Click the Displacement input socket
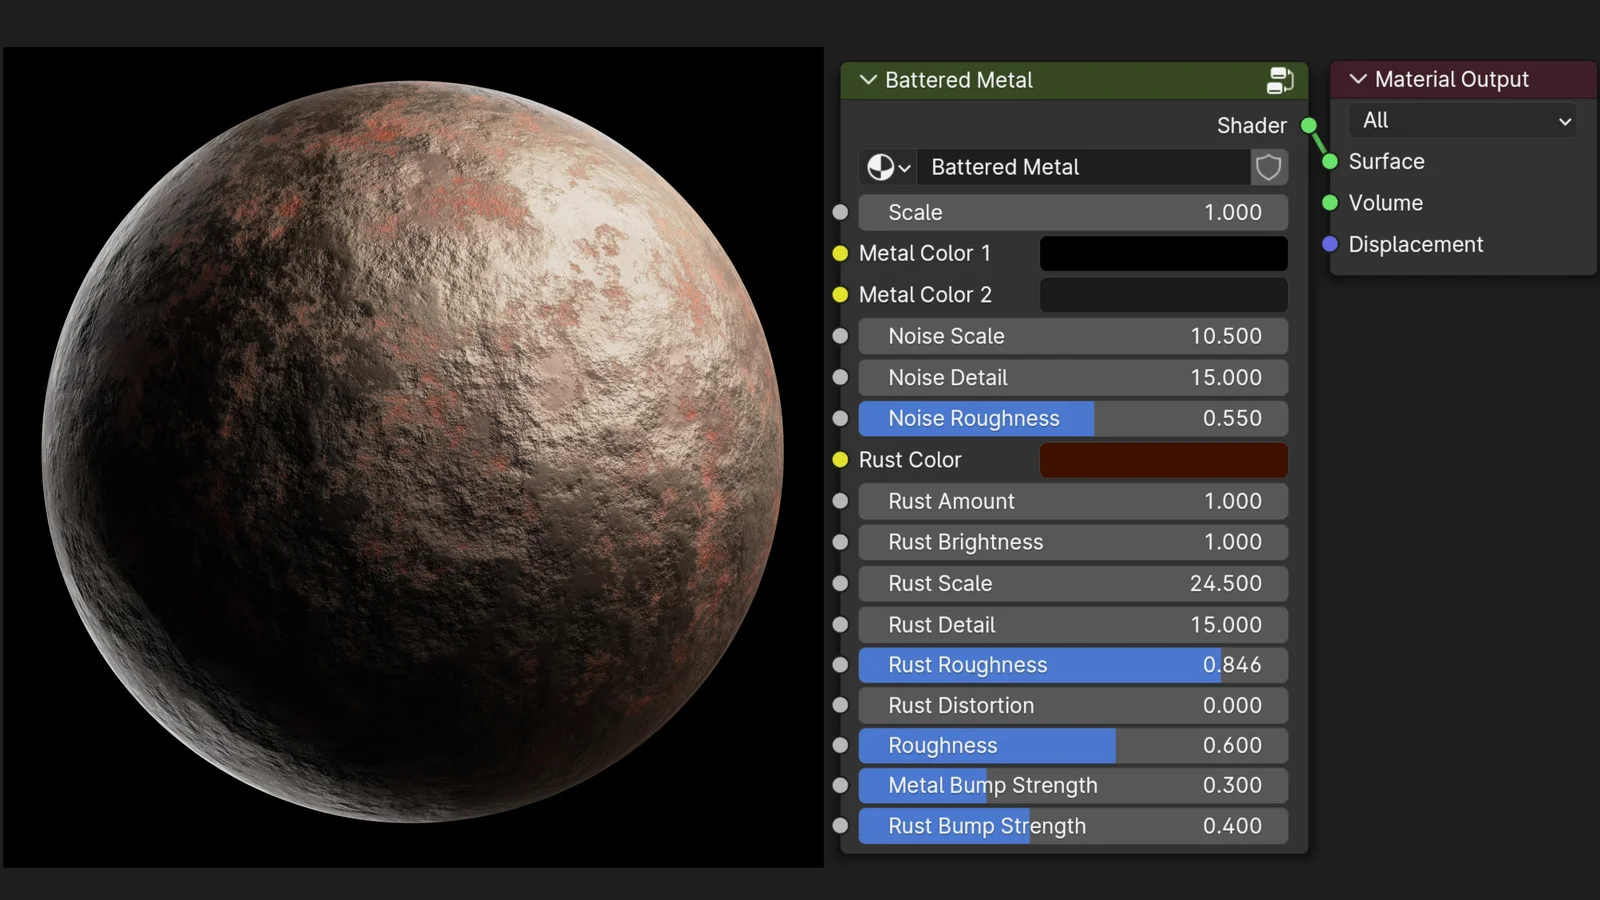The image size is (1600, 900). [x=1330, y=244]
